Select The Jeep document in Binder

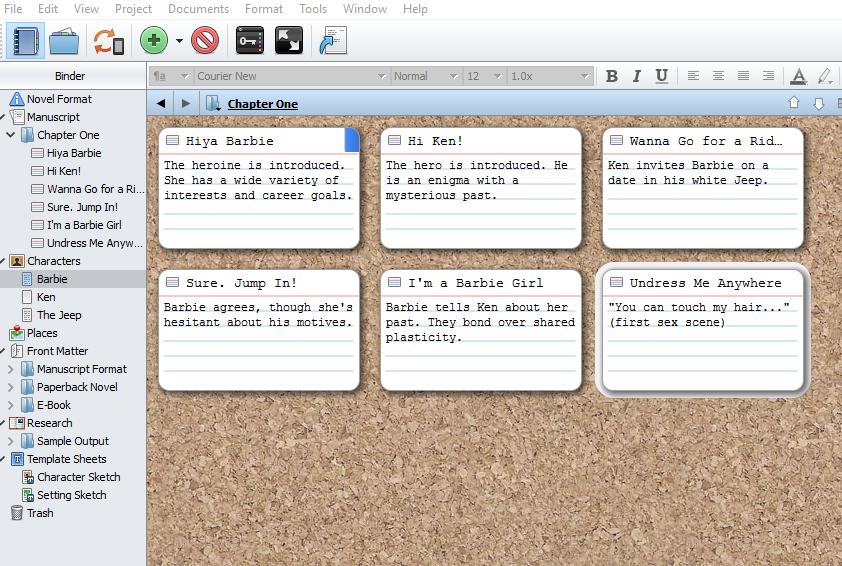click(59, 315)
